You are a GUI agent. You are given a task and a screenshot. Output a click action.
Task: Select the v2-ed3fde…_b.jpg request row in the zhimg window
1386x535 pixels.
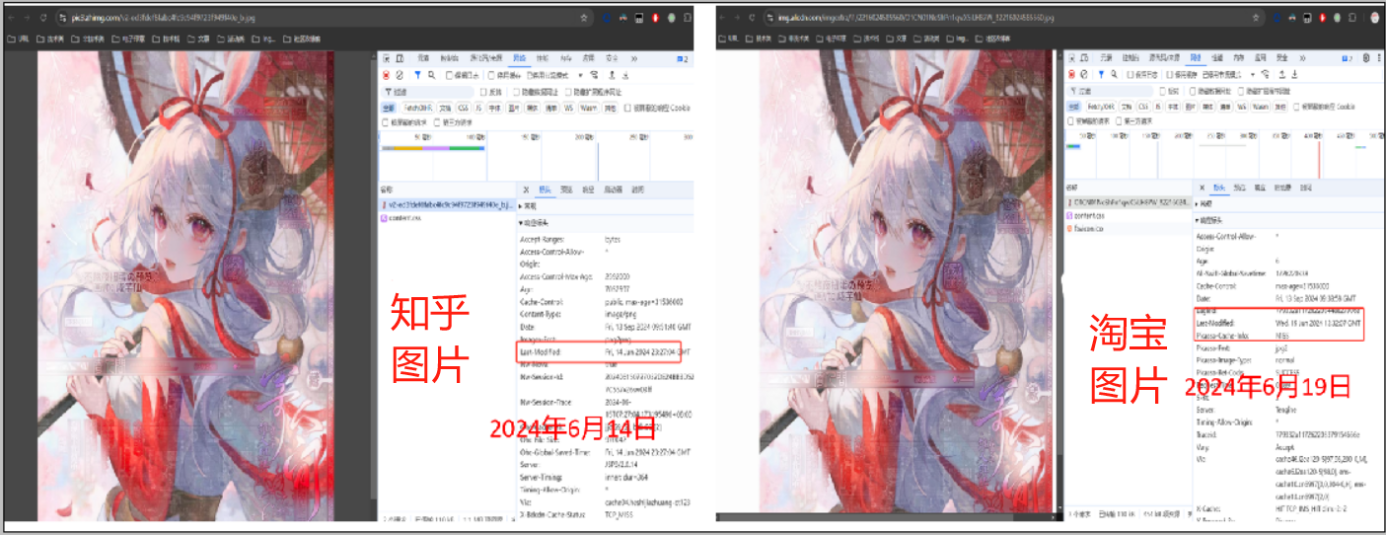pos(448,205)
